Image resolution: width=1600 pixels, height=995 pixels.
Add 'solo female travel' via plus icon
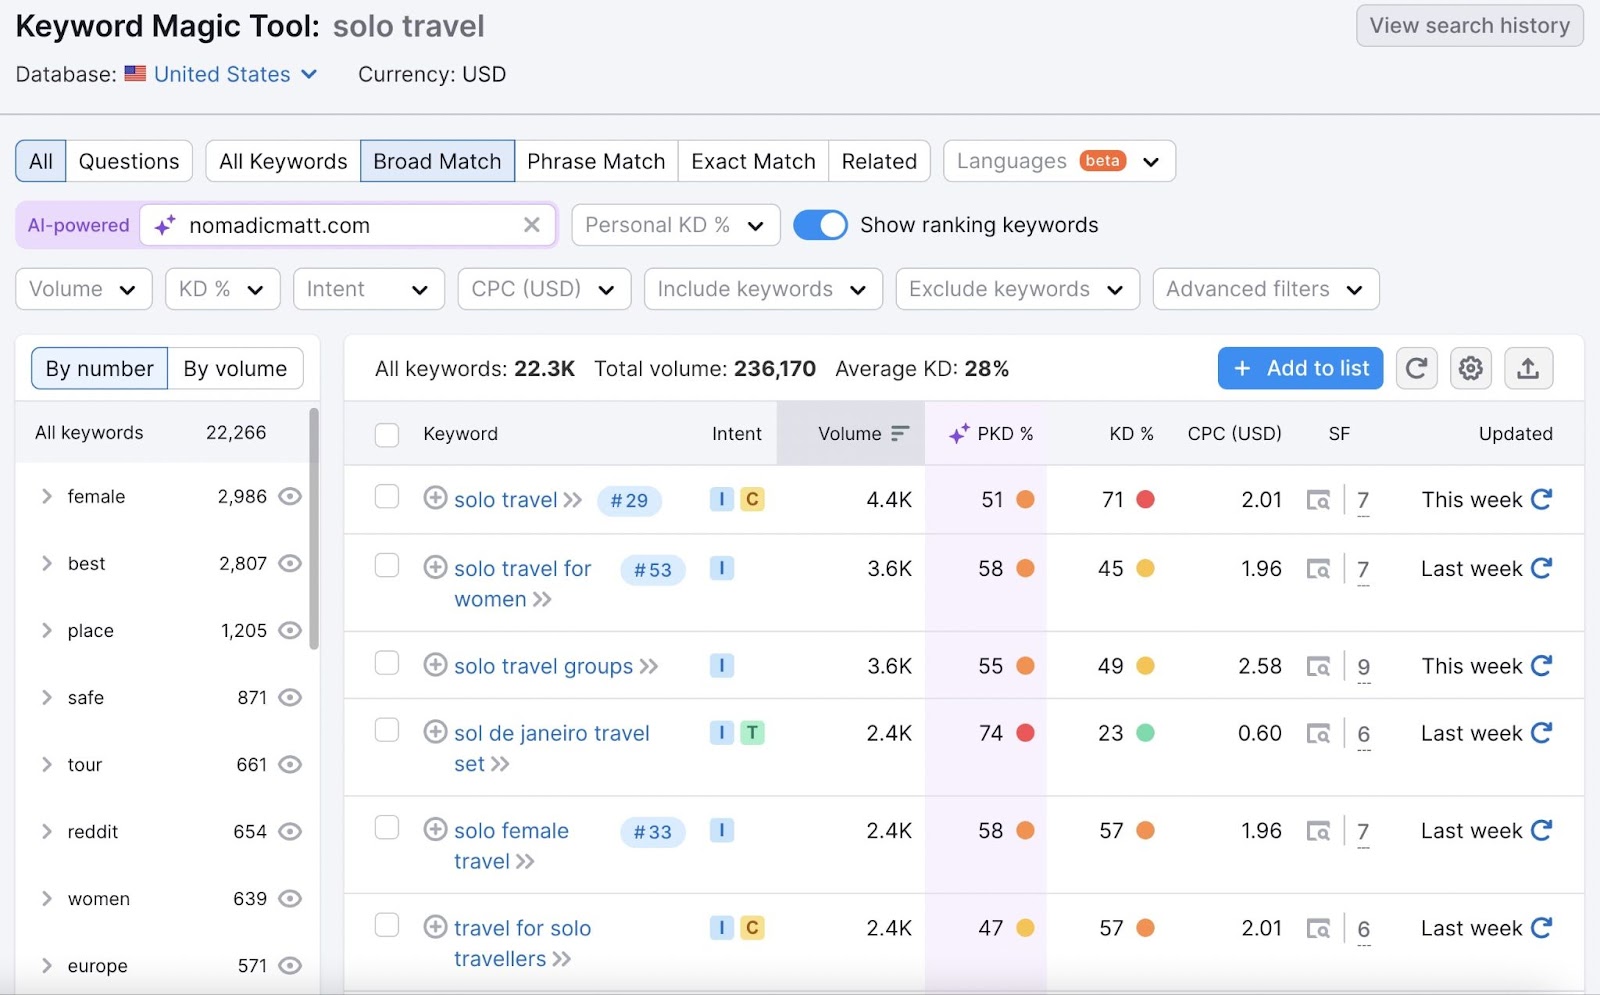[435, 829]
